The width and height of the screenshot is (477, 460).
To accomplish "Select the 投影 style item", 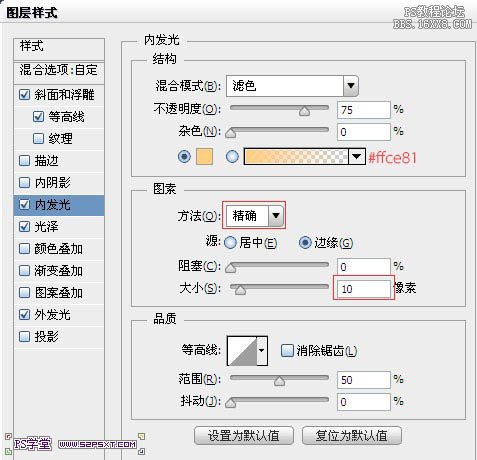I will pos(59,337).
